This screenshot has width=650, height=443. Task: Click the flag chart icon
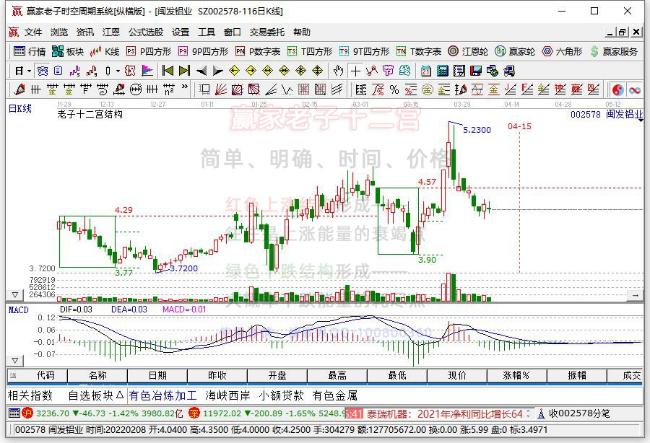[147, 71]
